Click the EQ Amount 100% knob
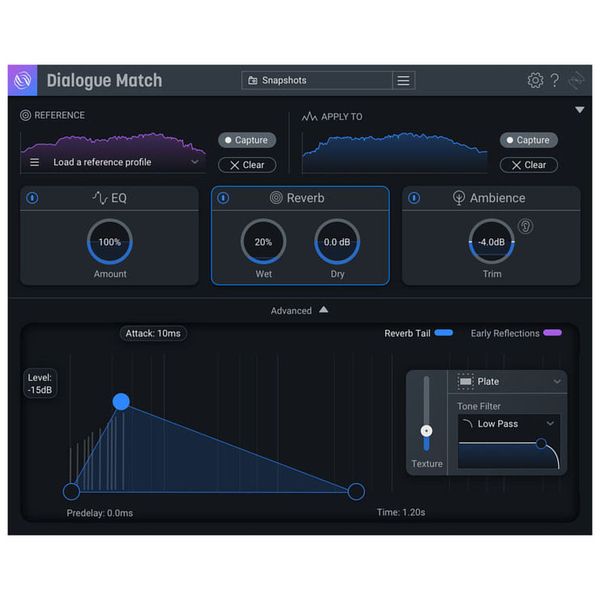 (110, 242)
